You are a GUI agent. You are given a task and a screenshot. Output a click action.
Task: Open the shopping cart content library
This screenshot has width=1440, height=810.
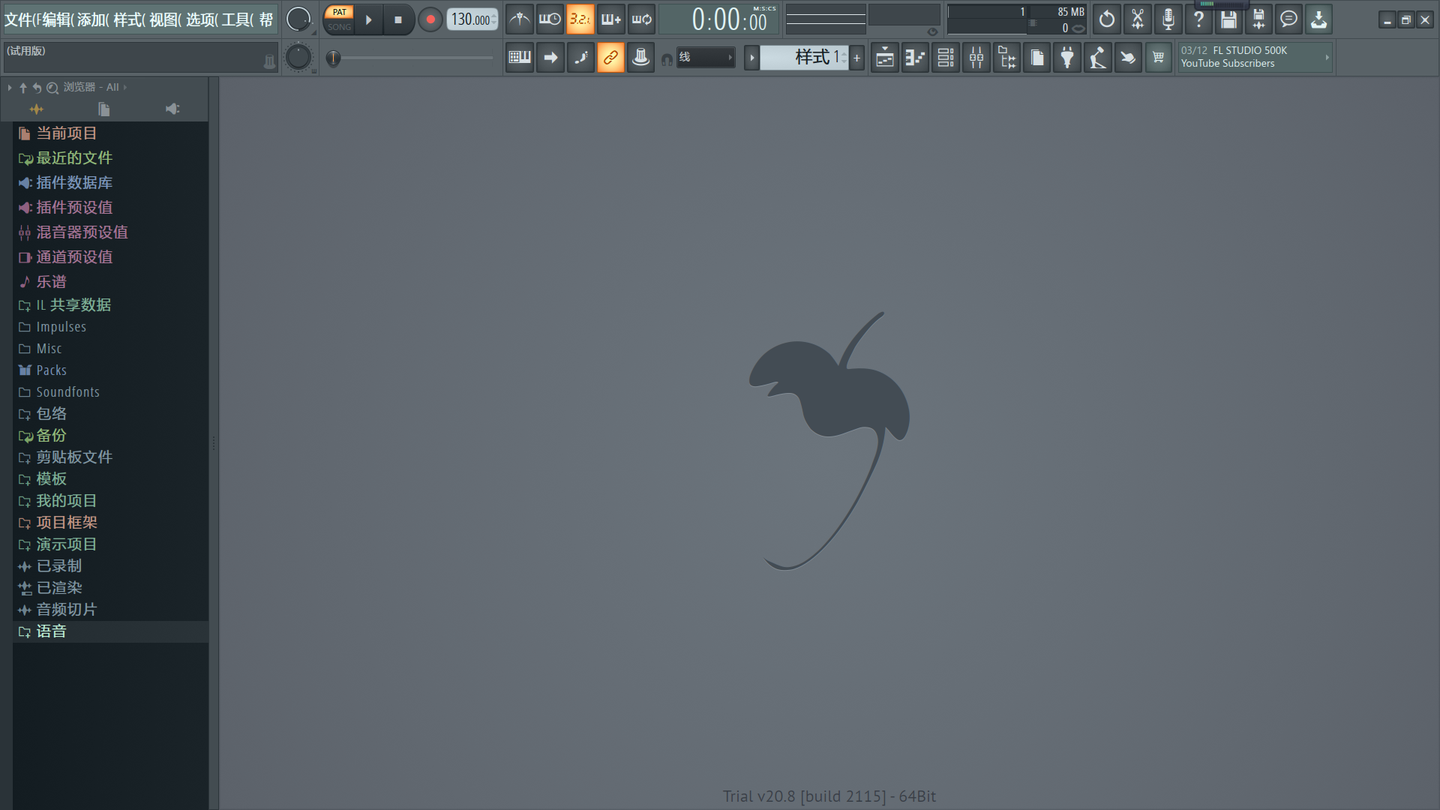pos(1158,57)
